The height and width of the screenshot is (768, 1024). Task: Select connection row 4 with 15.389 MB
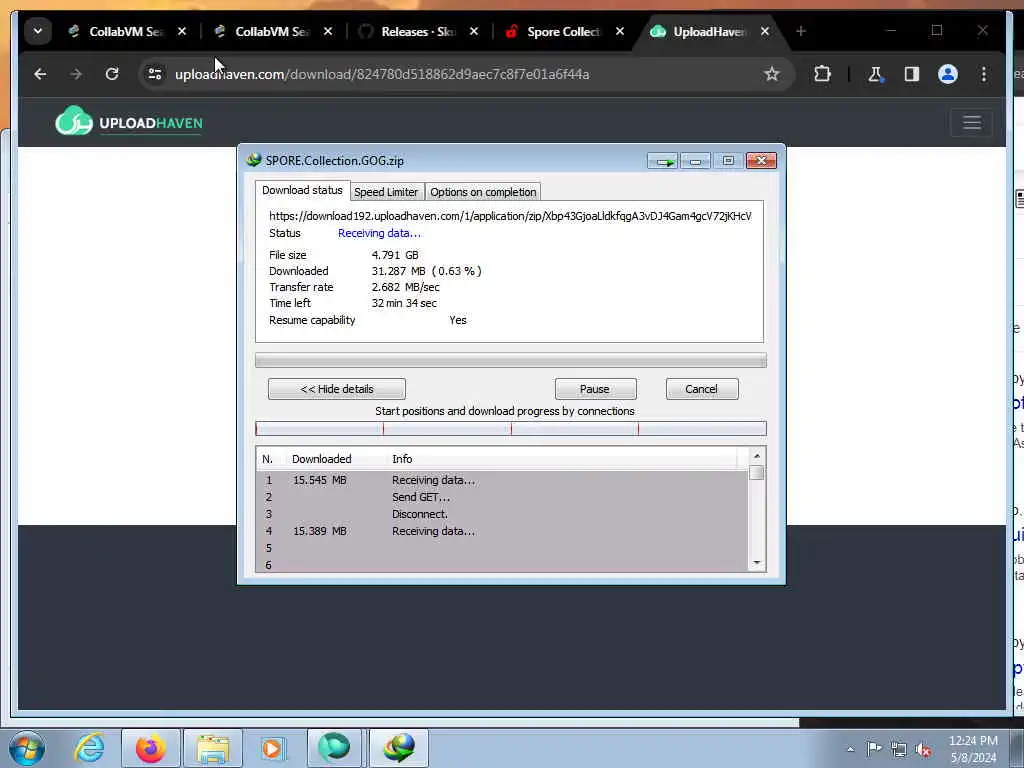point(502,531)
